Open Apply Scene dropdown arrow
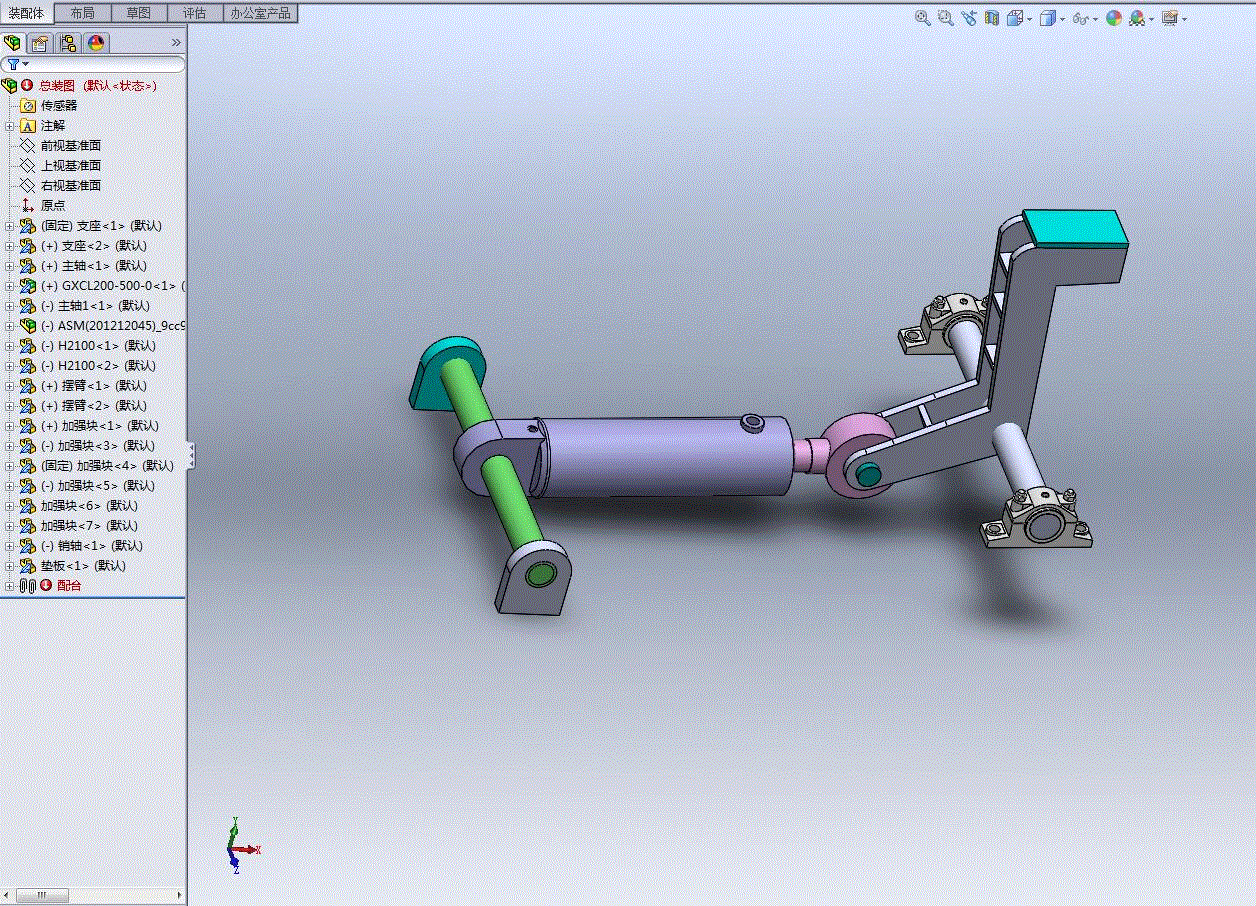1256x906 pixels. tap(1151, 19)
